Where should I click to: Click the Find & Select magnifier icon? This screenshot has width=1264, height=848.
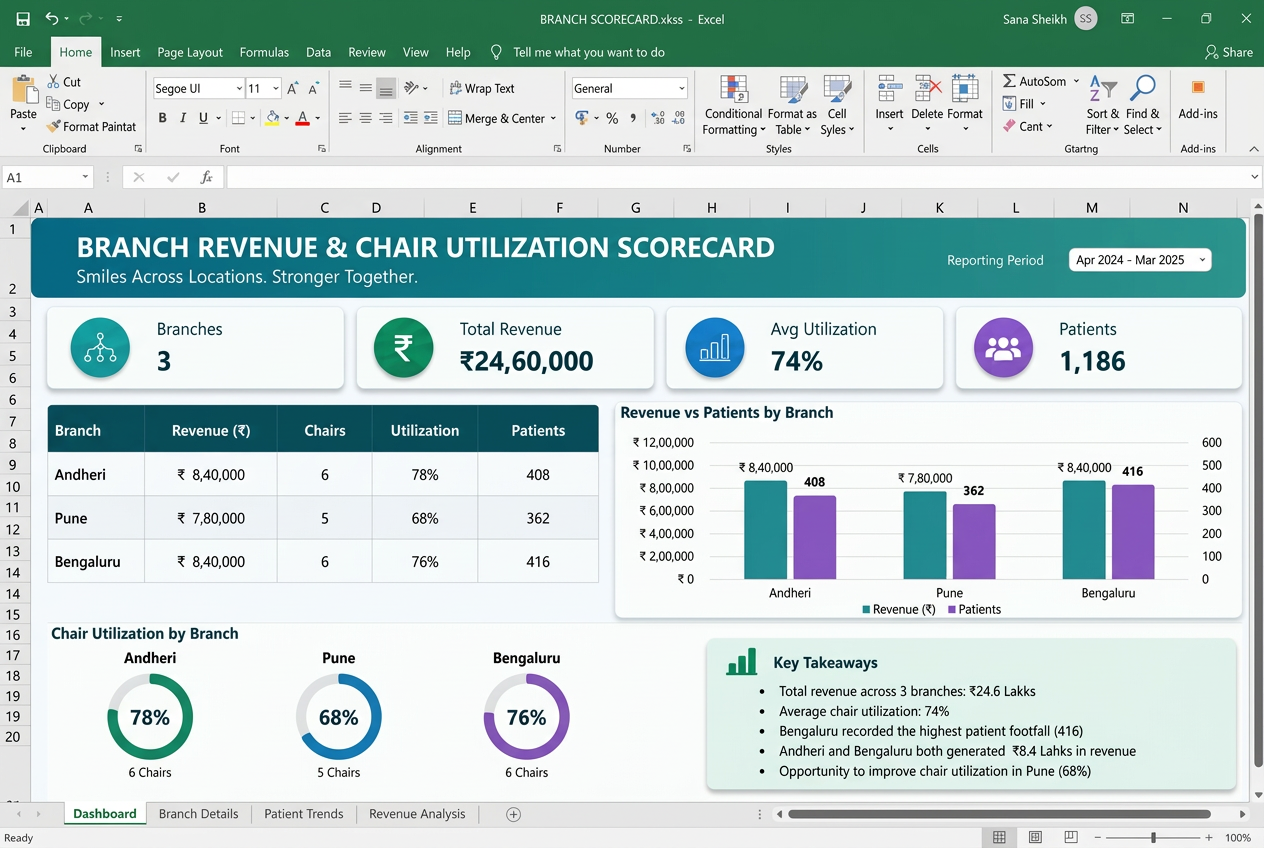point(1142,89)
